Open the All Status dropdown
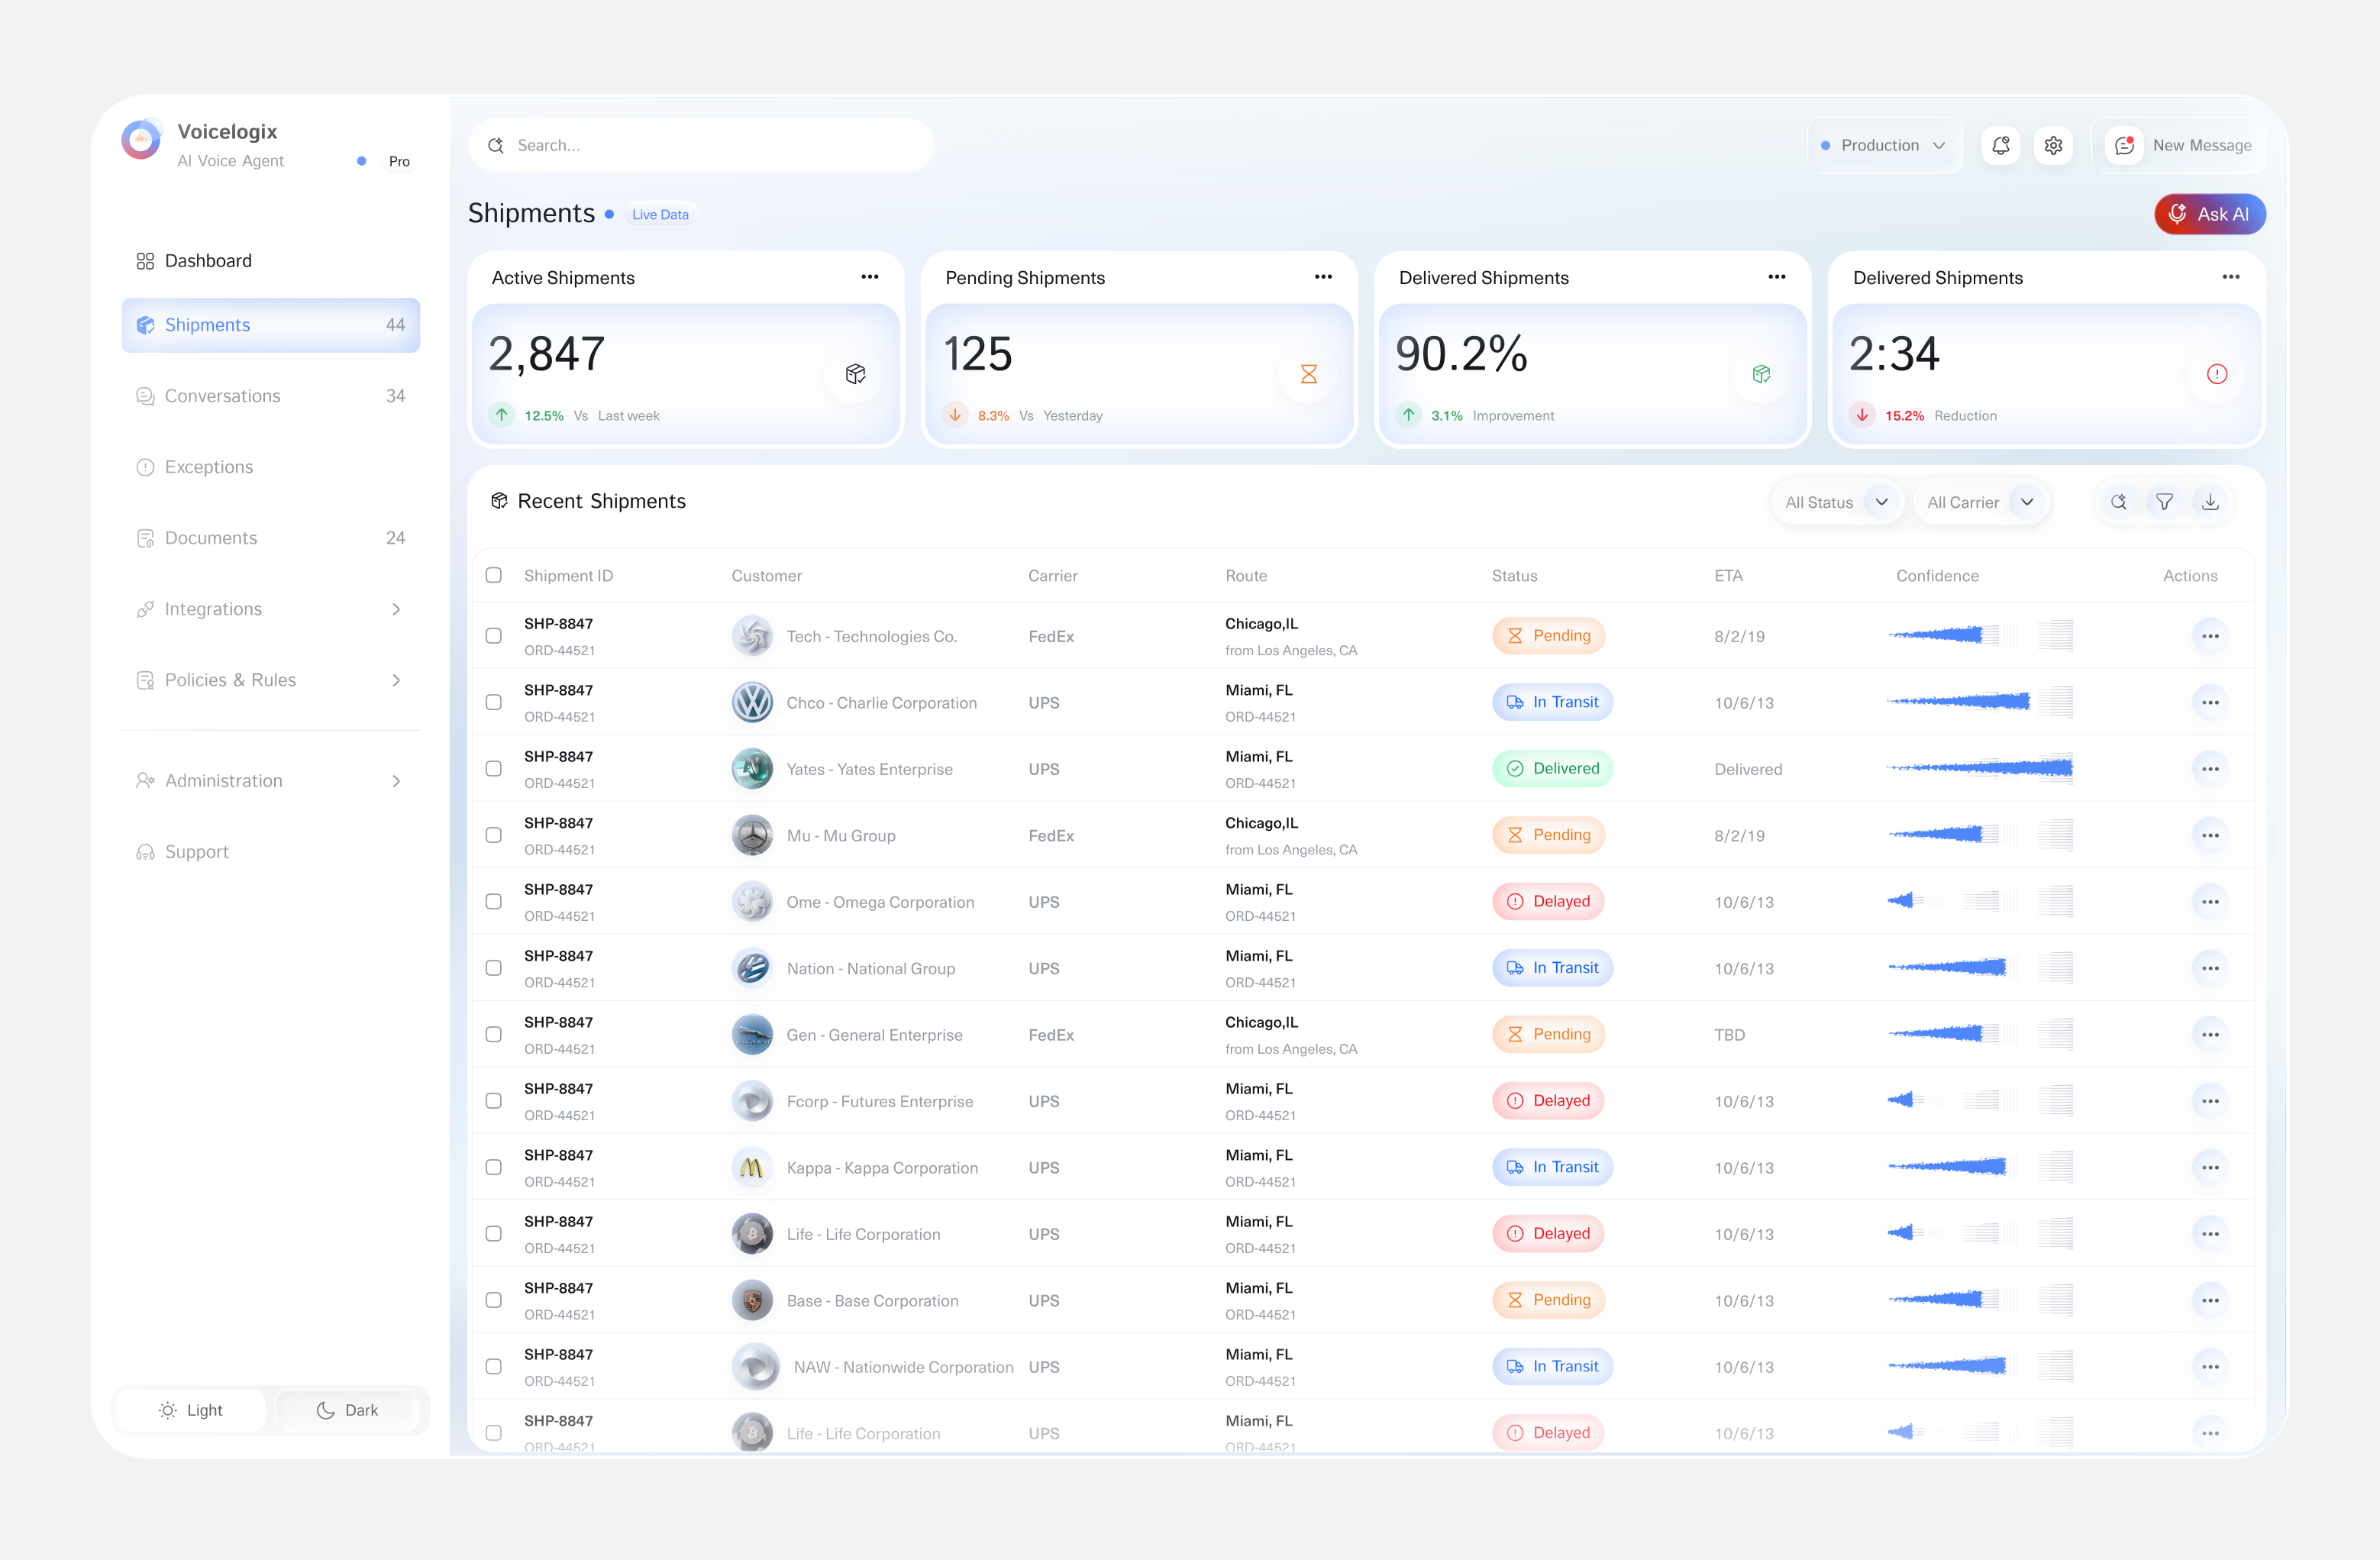2380x1560 pixels. click(1837, 502)
